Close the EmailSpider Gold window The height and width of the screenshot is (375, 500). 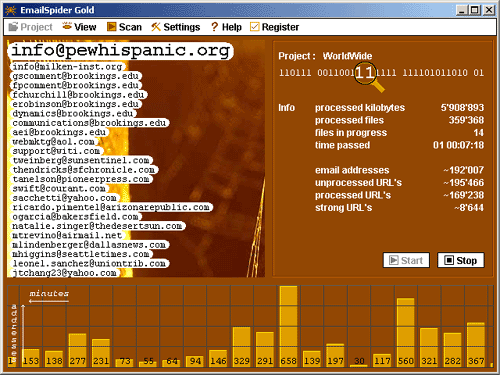pos(489,10)
